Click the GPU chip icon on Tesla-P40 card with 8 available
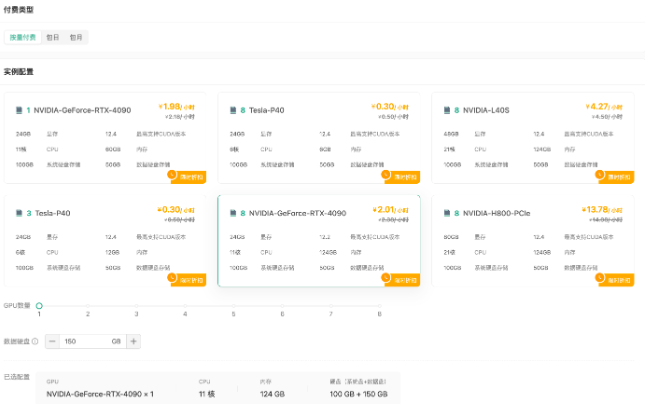The height and width of the screenshot is (404, 645). (x=233, y=110)
